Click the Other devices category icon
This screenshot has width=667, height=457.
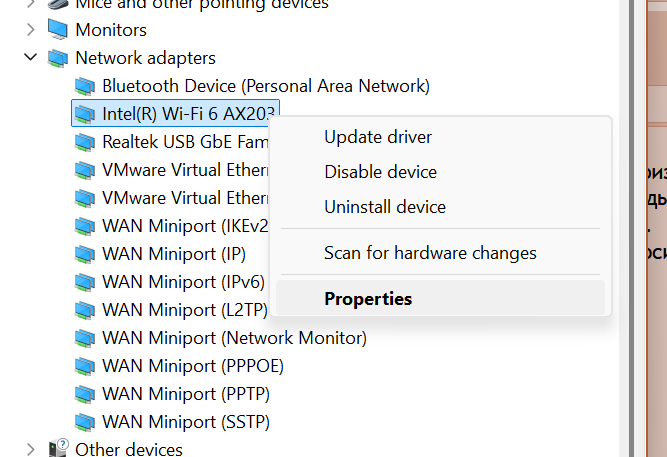coord(58,448)
